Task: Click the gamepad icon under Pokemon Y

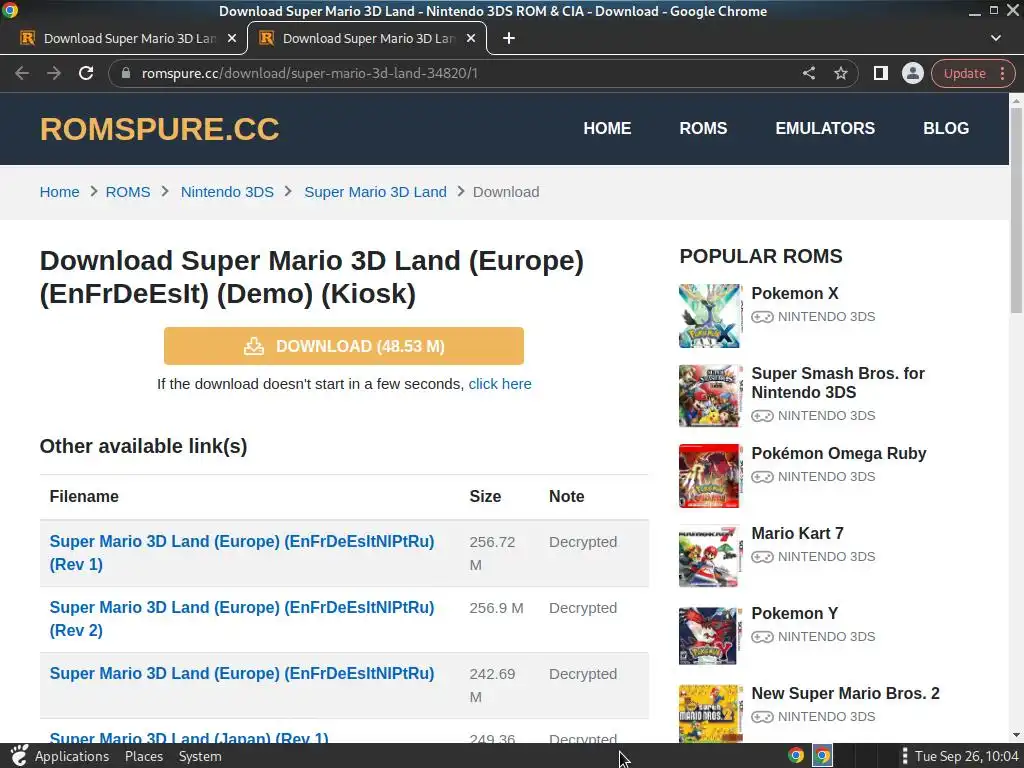Action: 762,637
